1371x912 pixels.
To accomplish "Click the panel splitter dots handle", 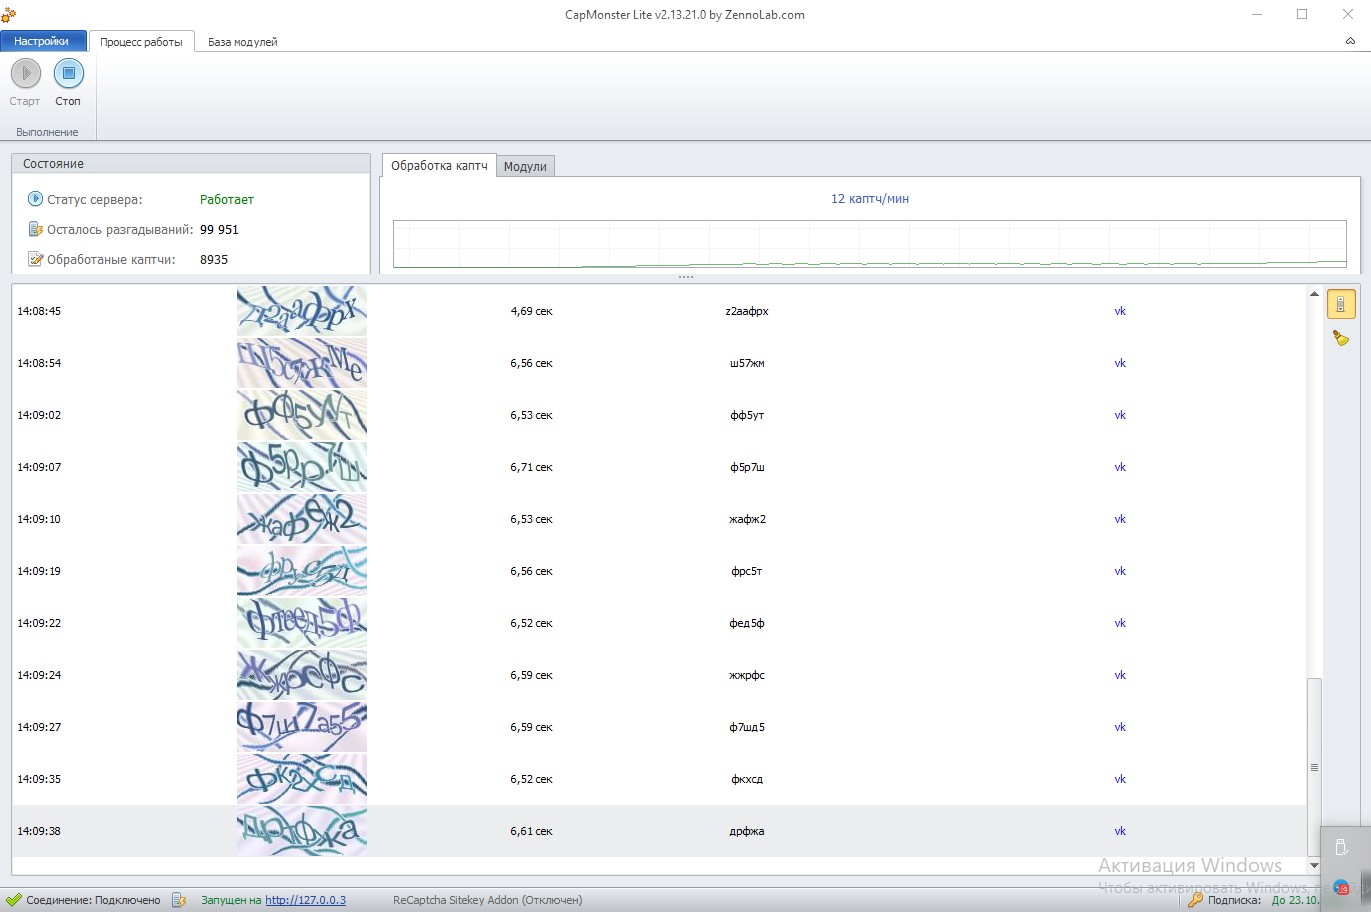I will coord(685,277).
